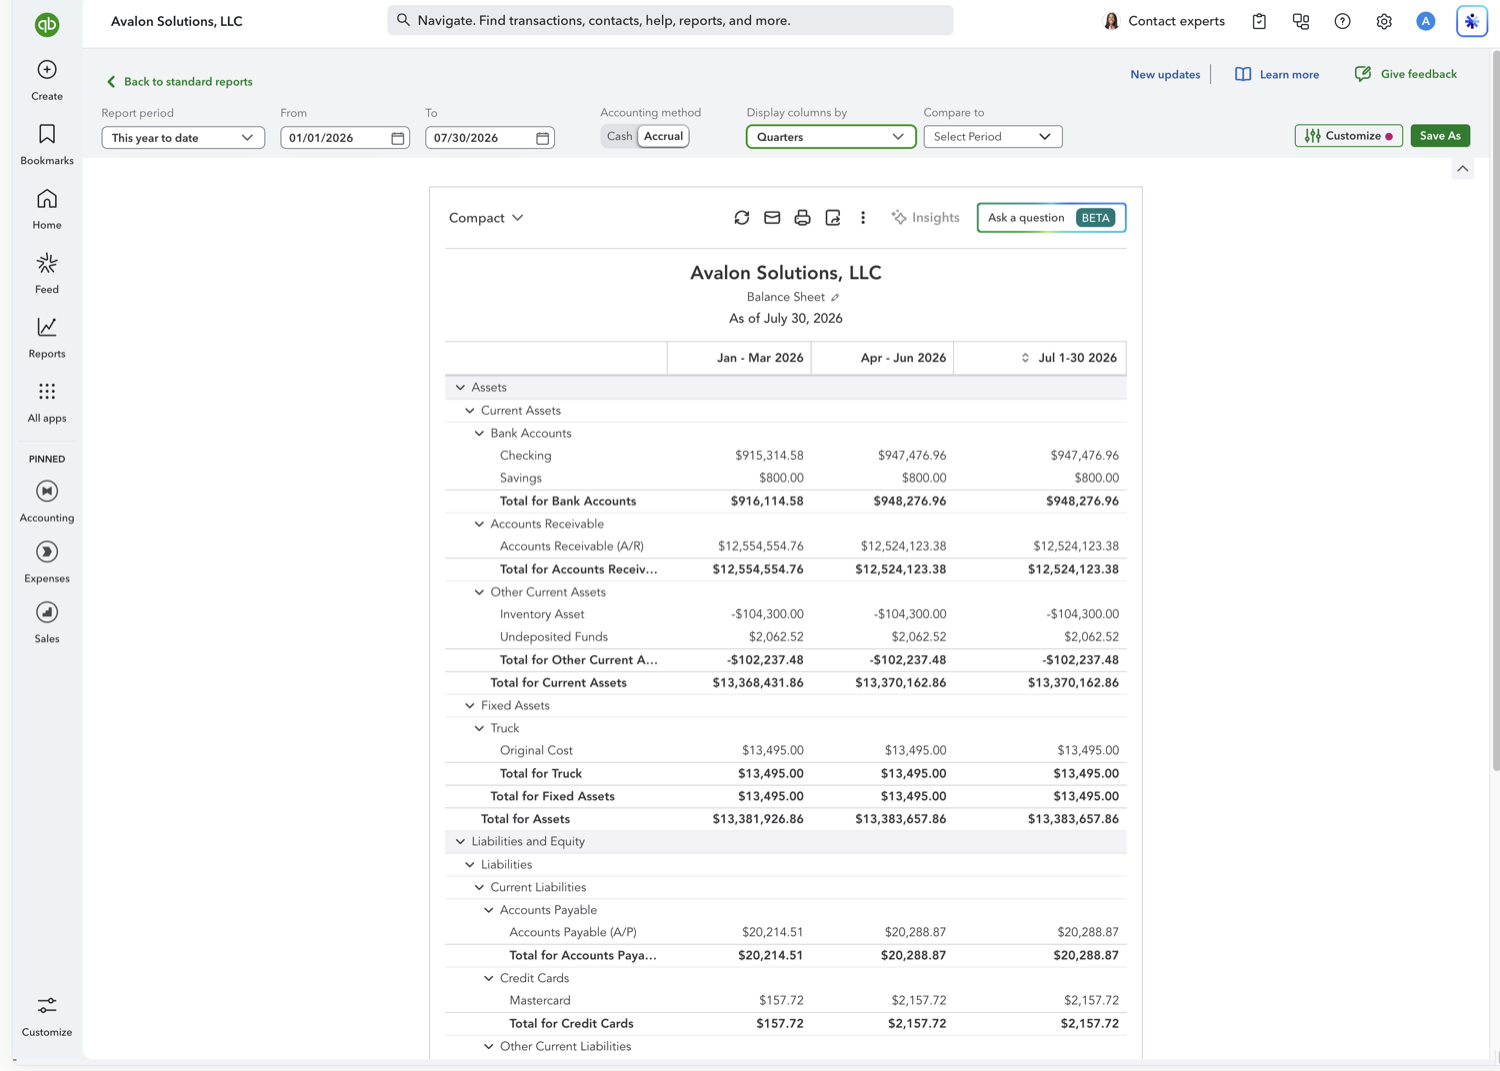1500x1071 pixels.
Task: Open the Create menu in sidebar
Action: click(47, 80)
